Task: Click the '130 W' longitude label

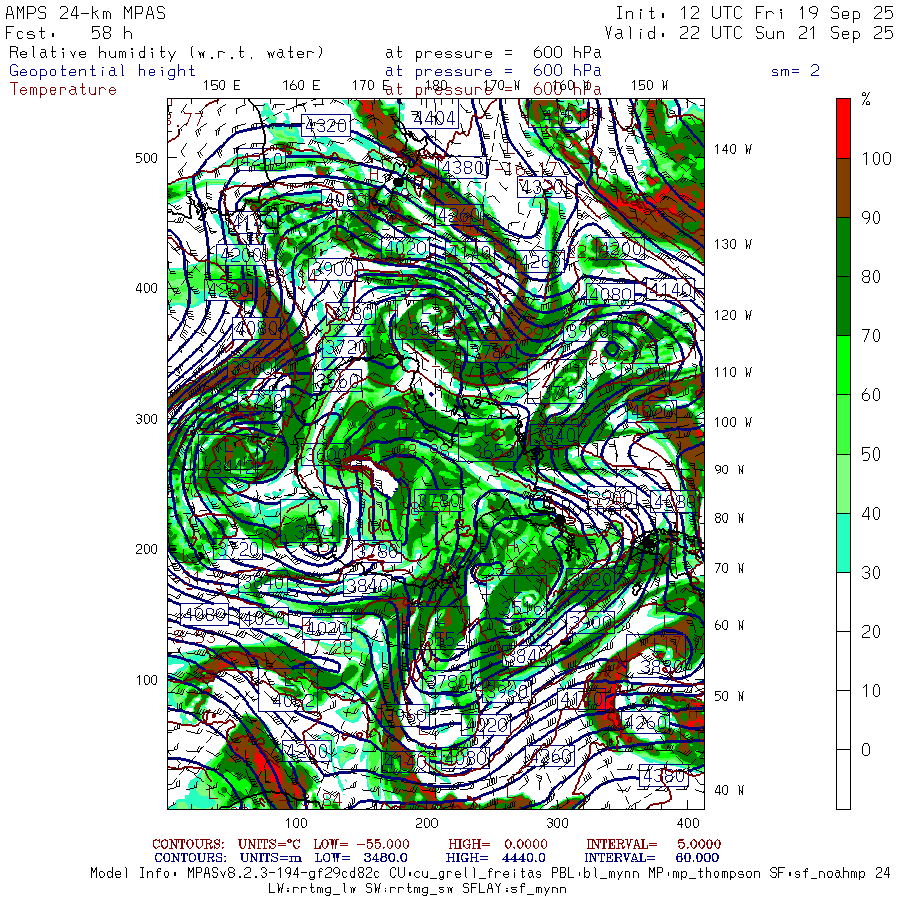Action: (x=733, y=245)
